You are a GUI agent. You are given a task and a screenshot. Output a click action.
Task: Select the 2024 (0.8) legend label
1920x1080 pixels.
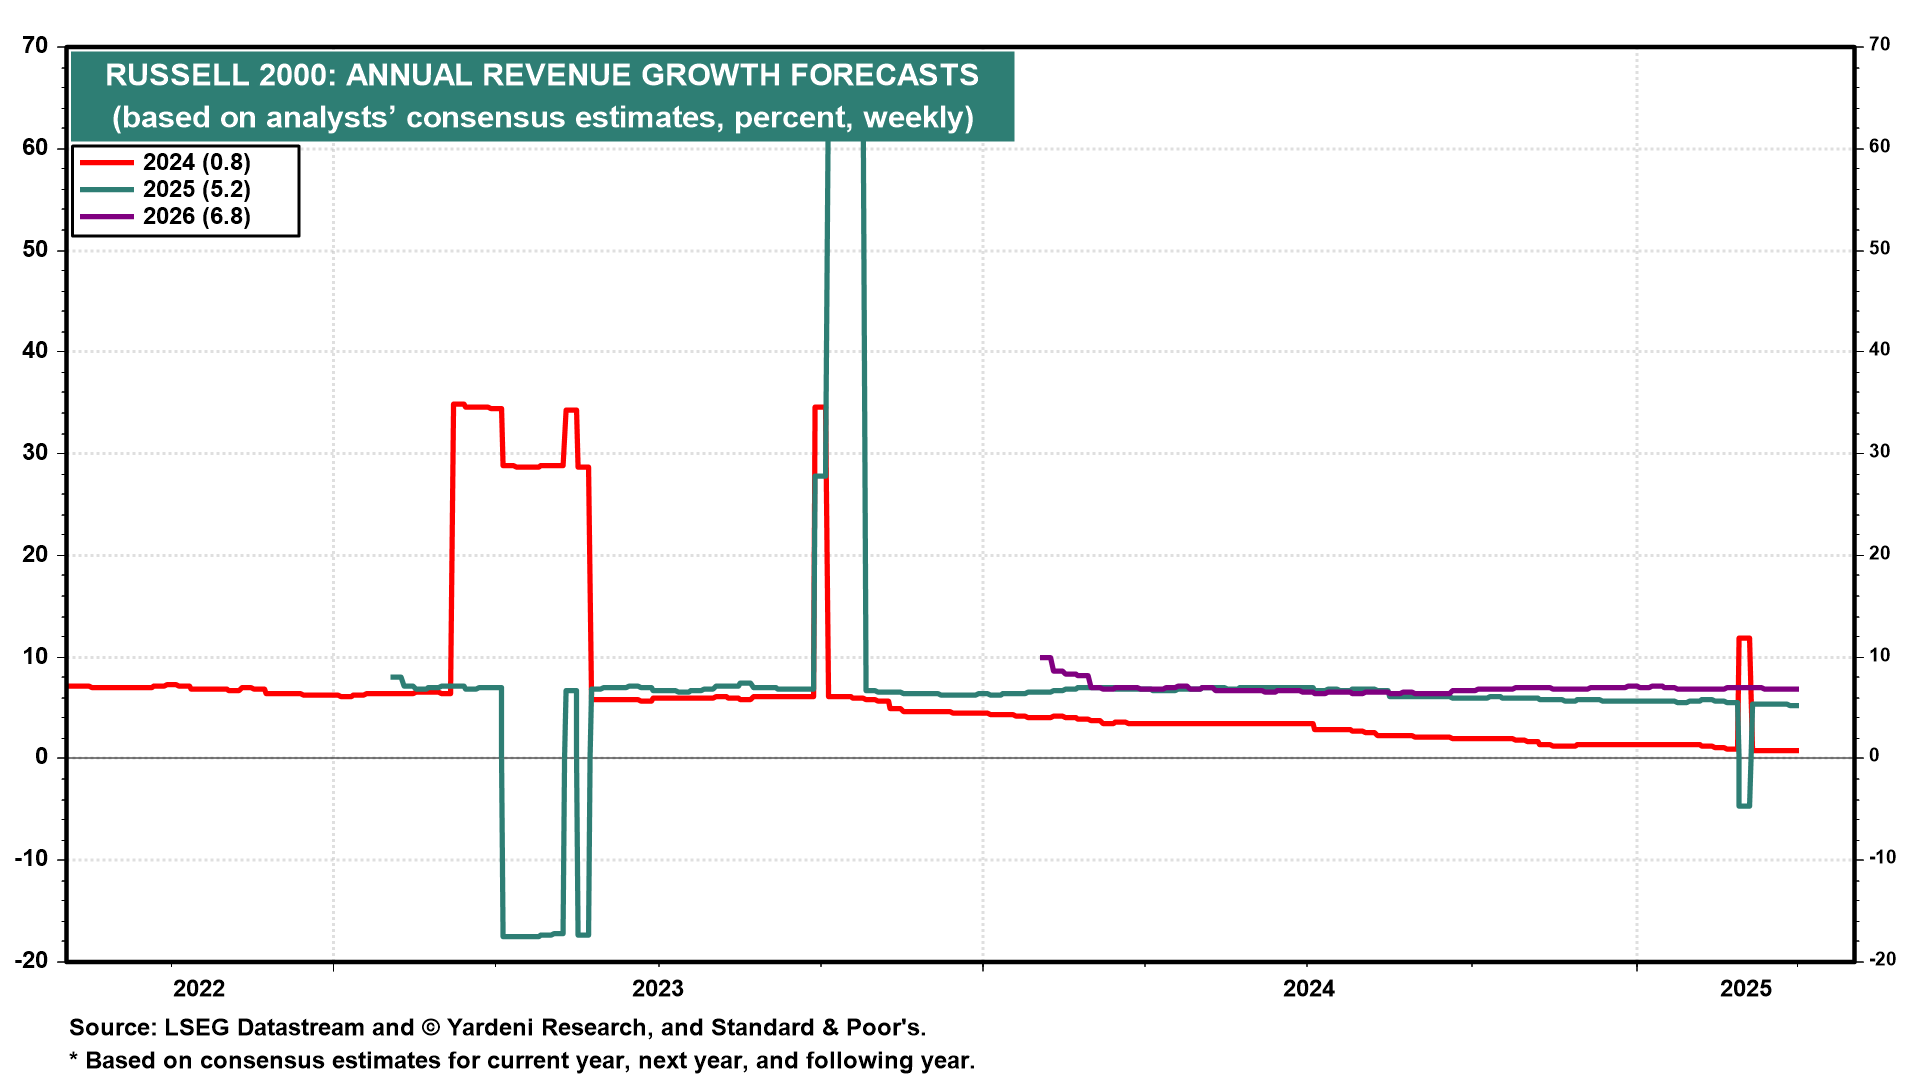(196, 162)
